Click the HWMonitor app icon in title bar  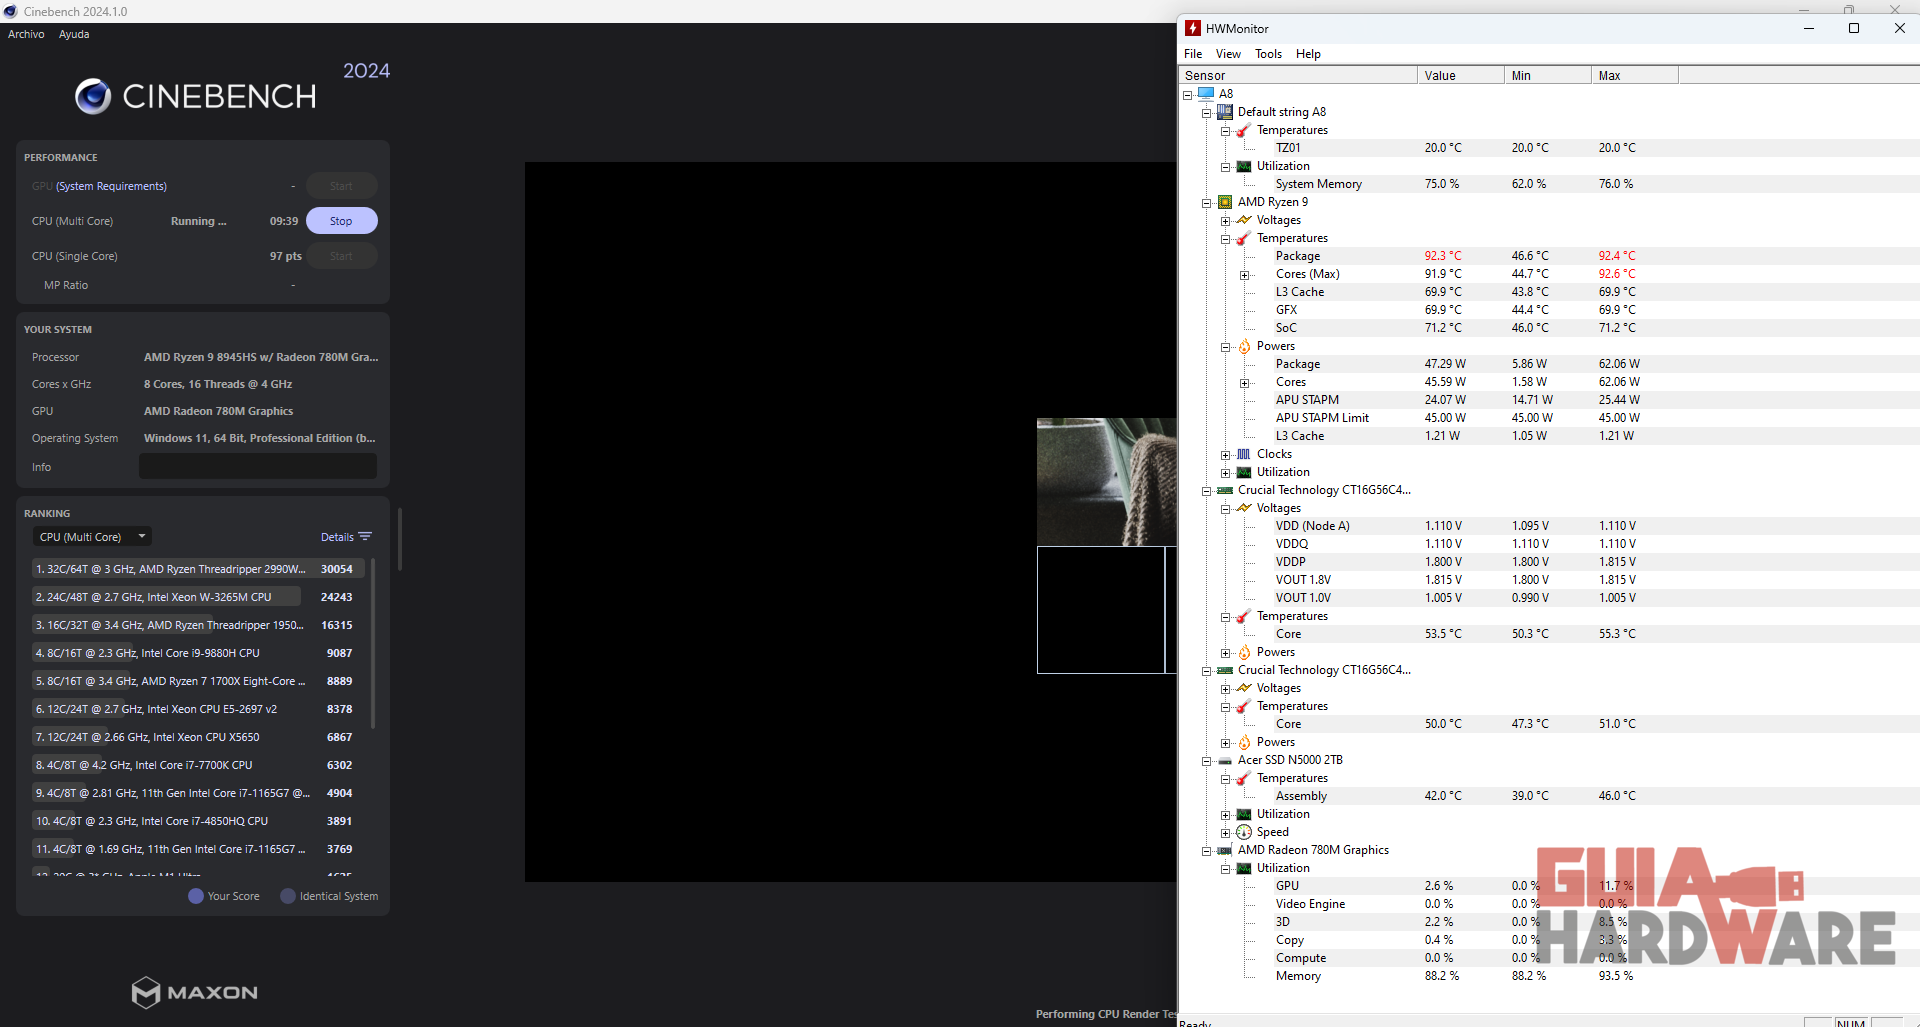coord(1193,28)
